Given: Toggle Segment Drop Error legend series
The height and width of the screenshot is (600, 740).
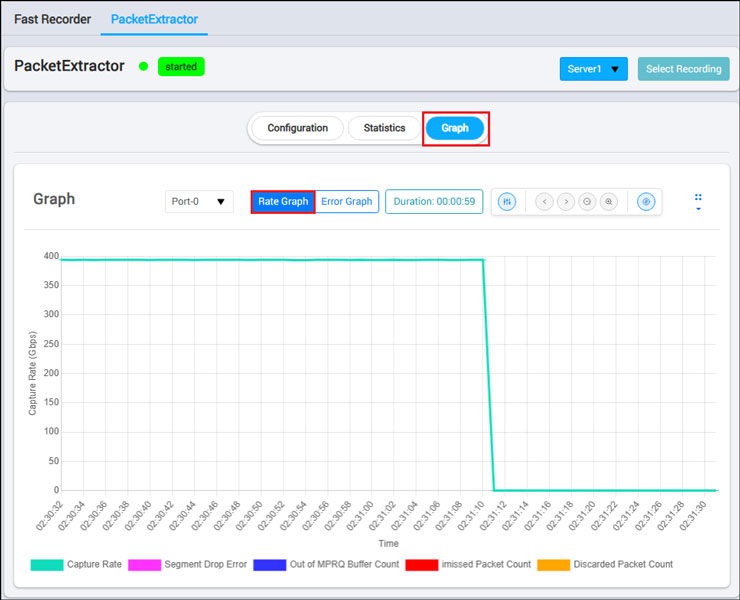Looking at the screenshot, I should tap(143, 565).
